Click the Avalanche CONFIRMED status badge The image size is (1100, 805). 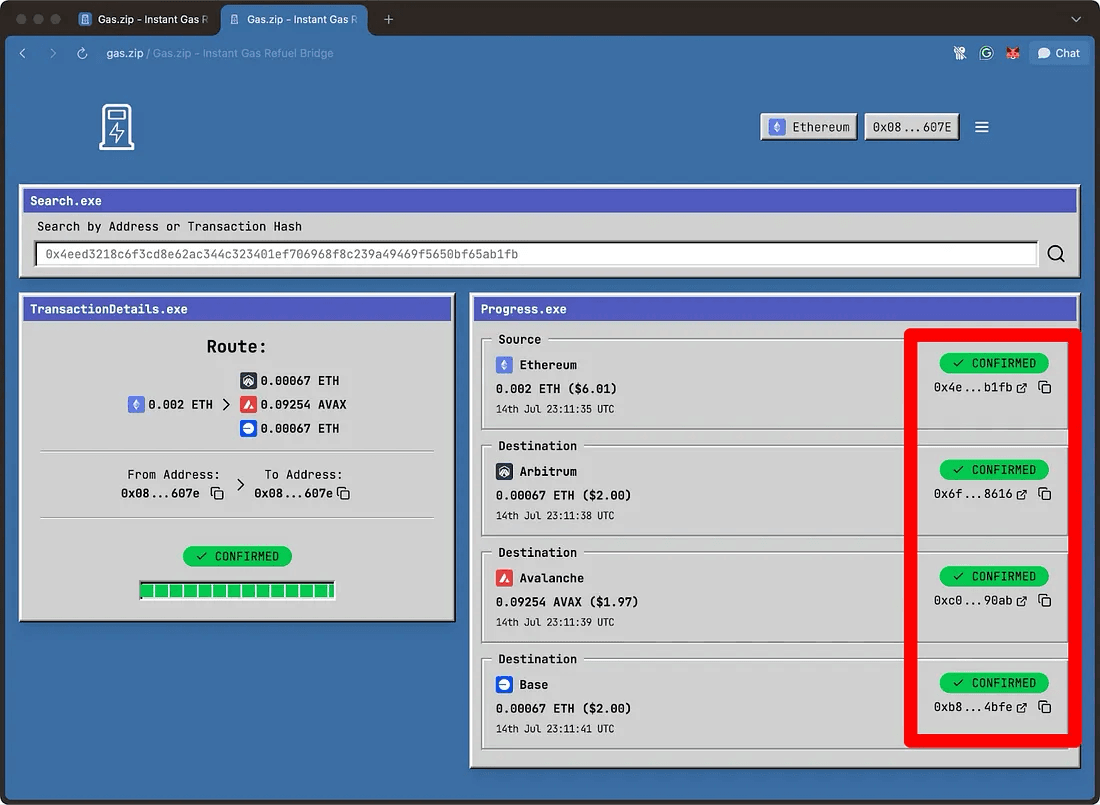pyautogui.click(x=994, y=576)
